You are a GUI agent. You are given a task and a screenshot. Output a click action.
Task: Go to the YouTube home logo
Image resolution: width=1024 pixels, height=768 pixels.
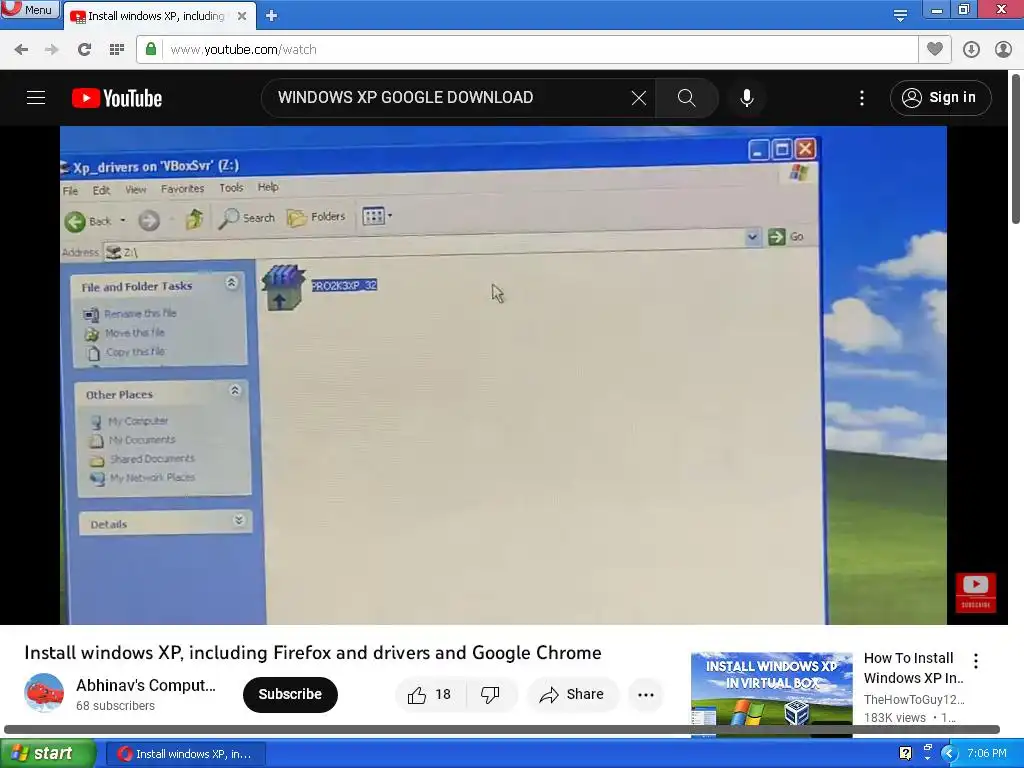pos(117,98)
